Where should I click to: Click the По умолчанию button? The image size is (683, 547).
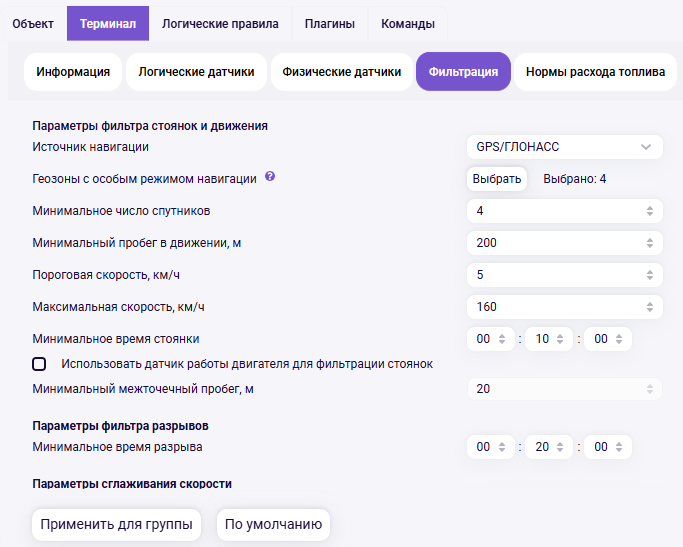click(273, 524)
